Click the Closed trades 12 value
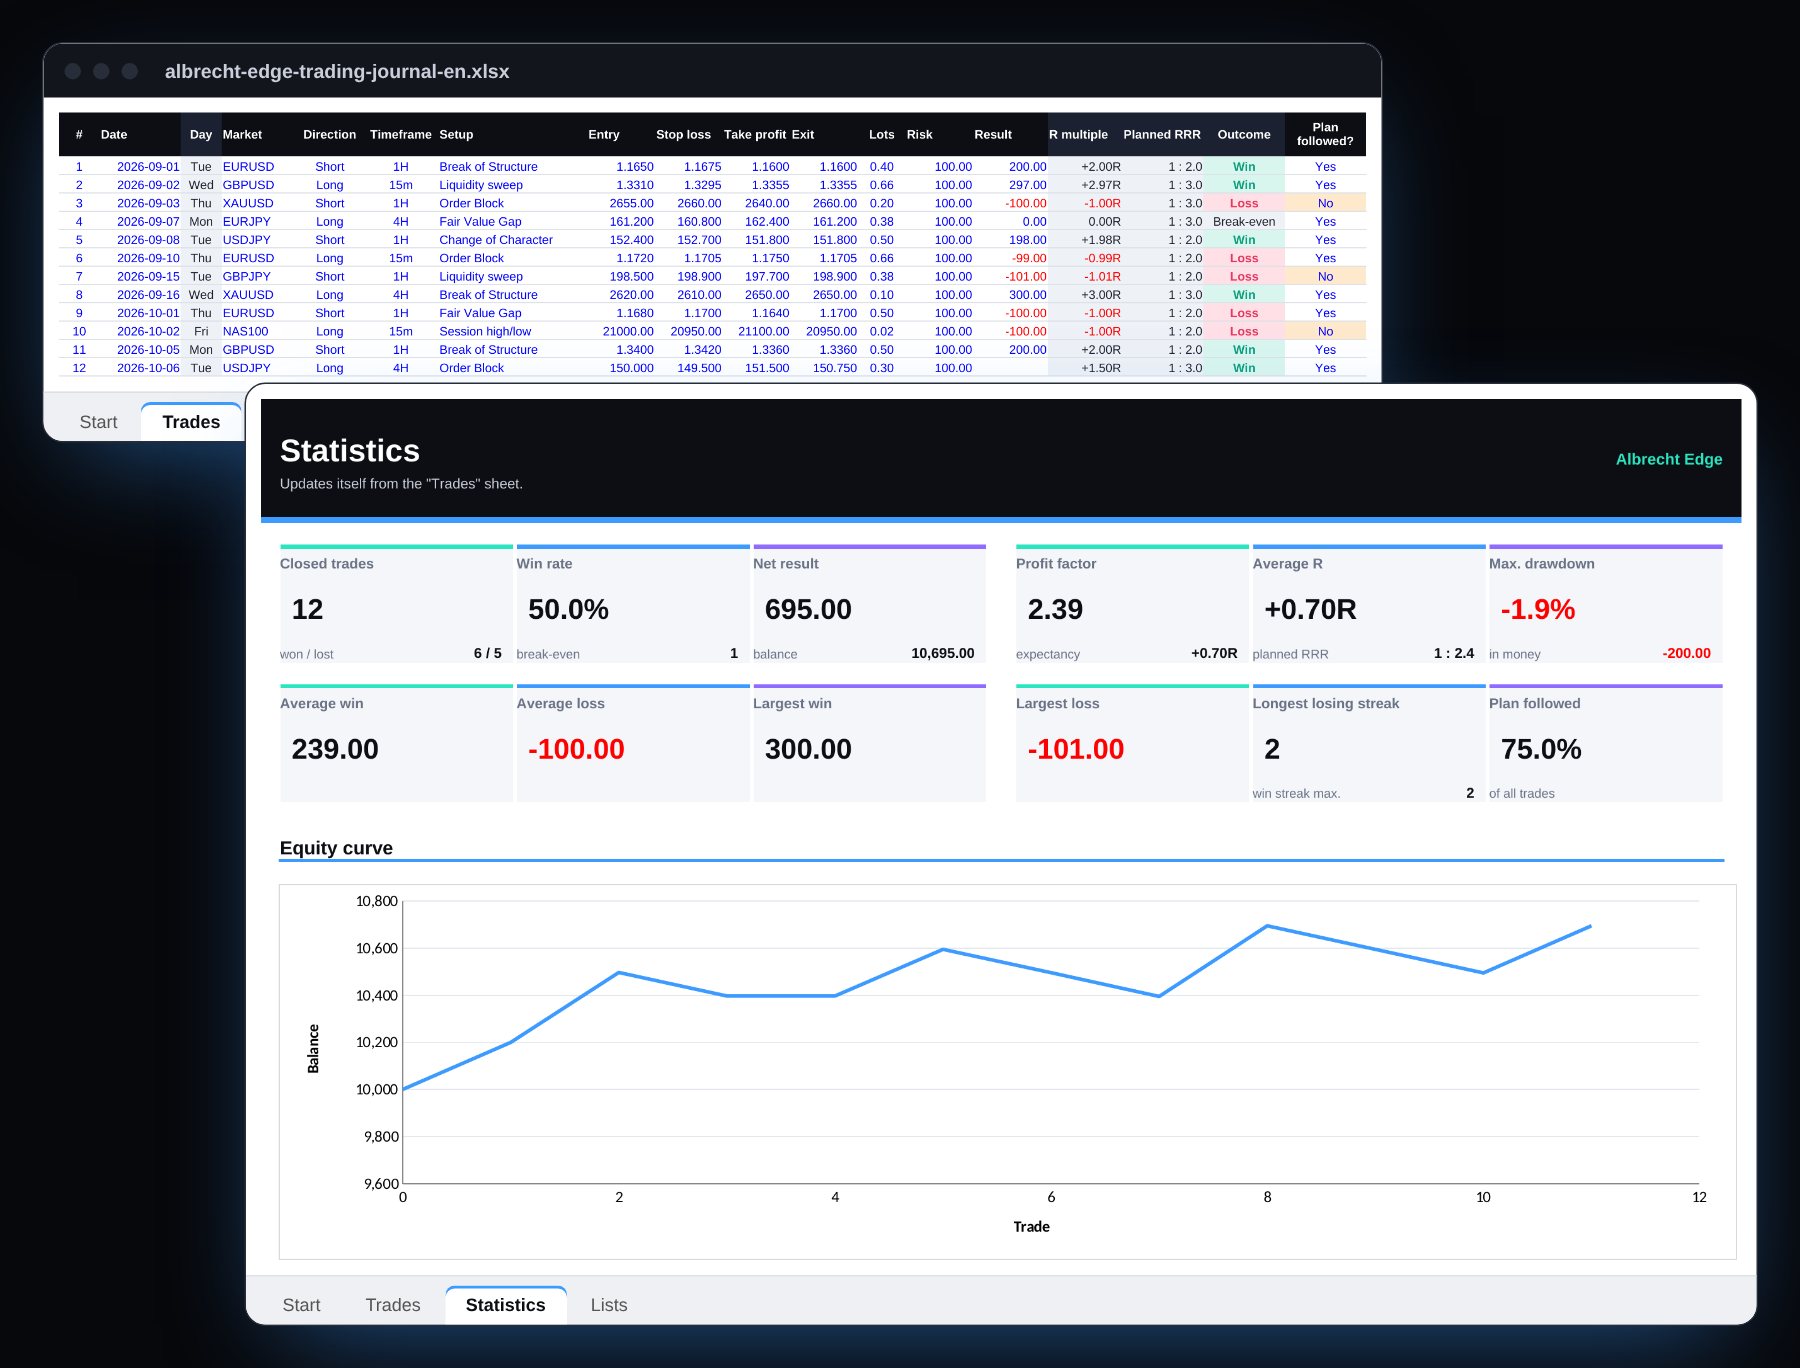 coord(307,609)
